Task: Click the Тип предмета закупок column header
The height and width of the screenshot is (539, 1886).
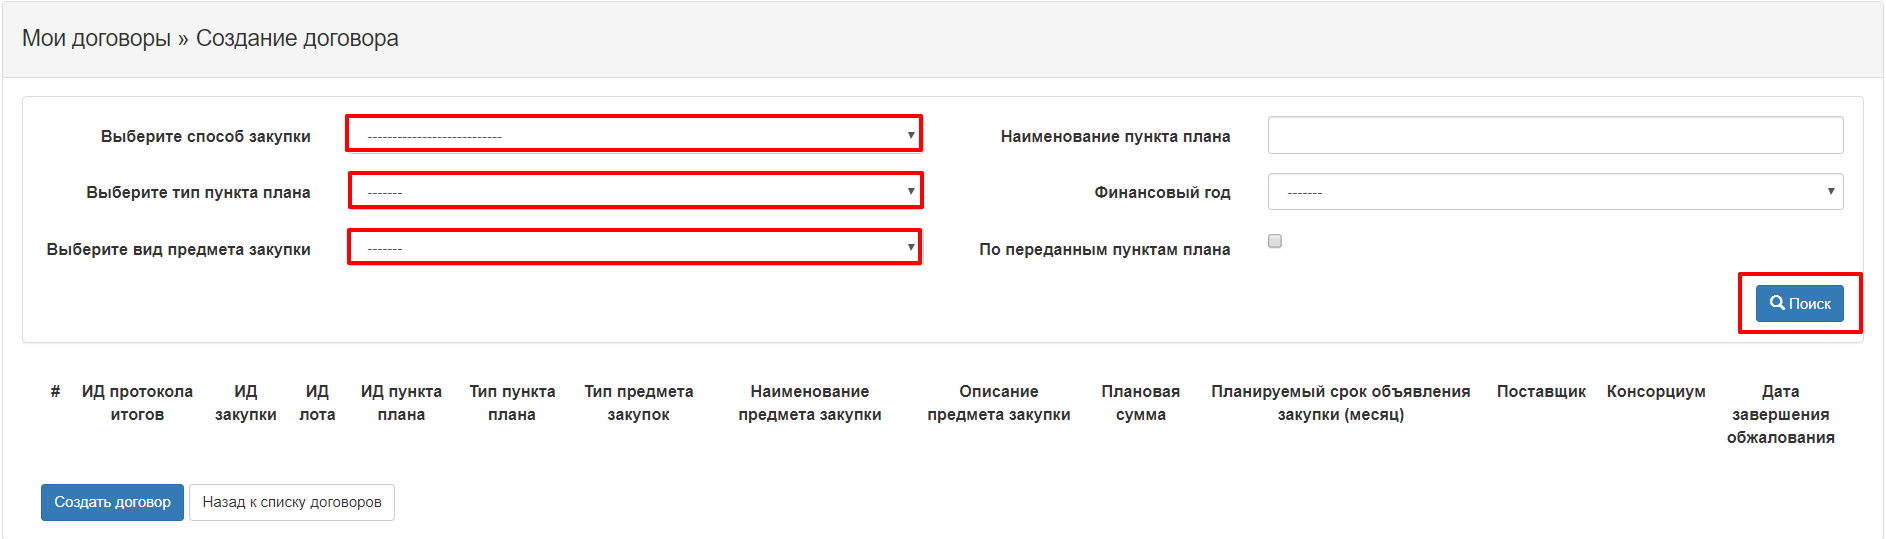Action: (x=638, y=403)
